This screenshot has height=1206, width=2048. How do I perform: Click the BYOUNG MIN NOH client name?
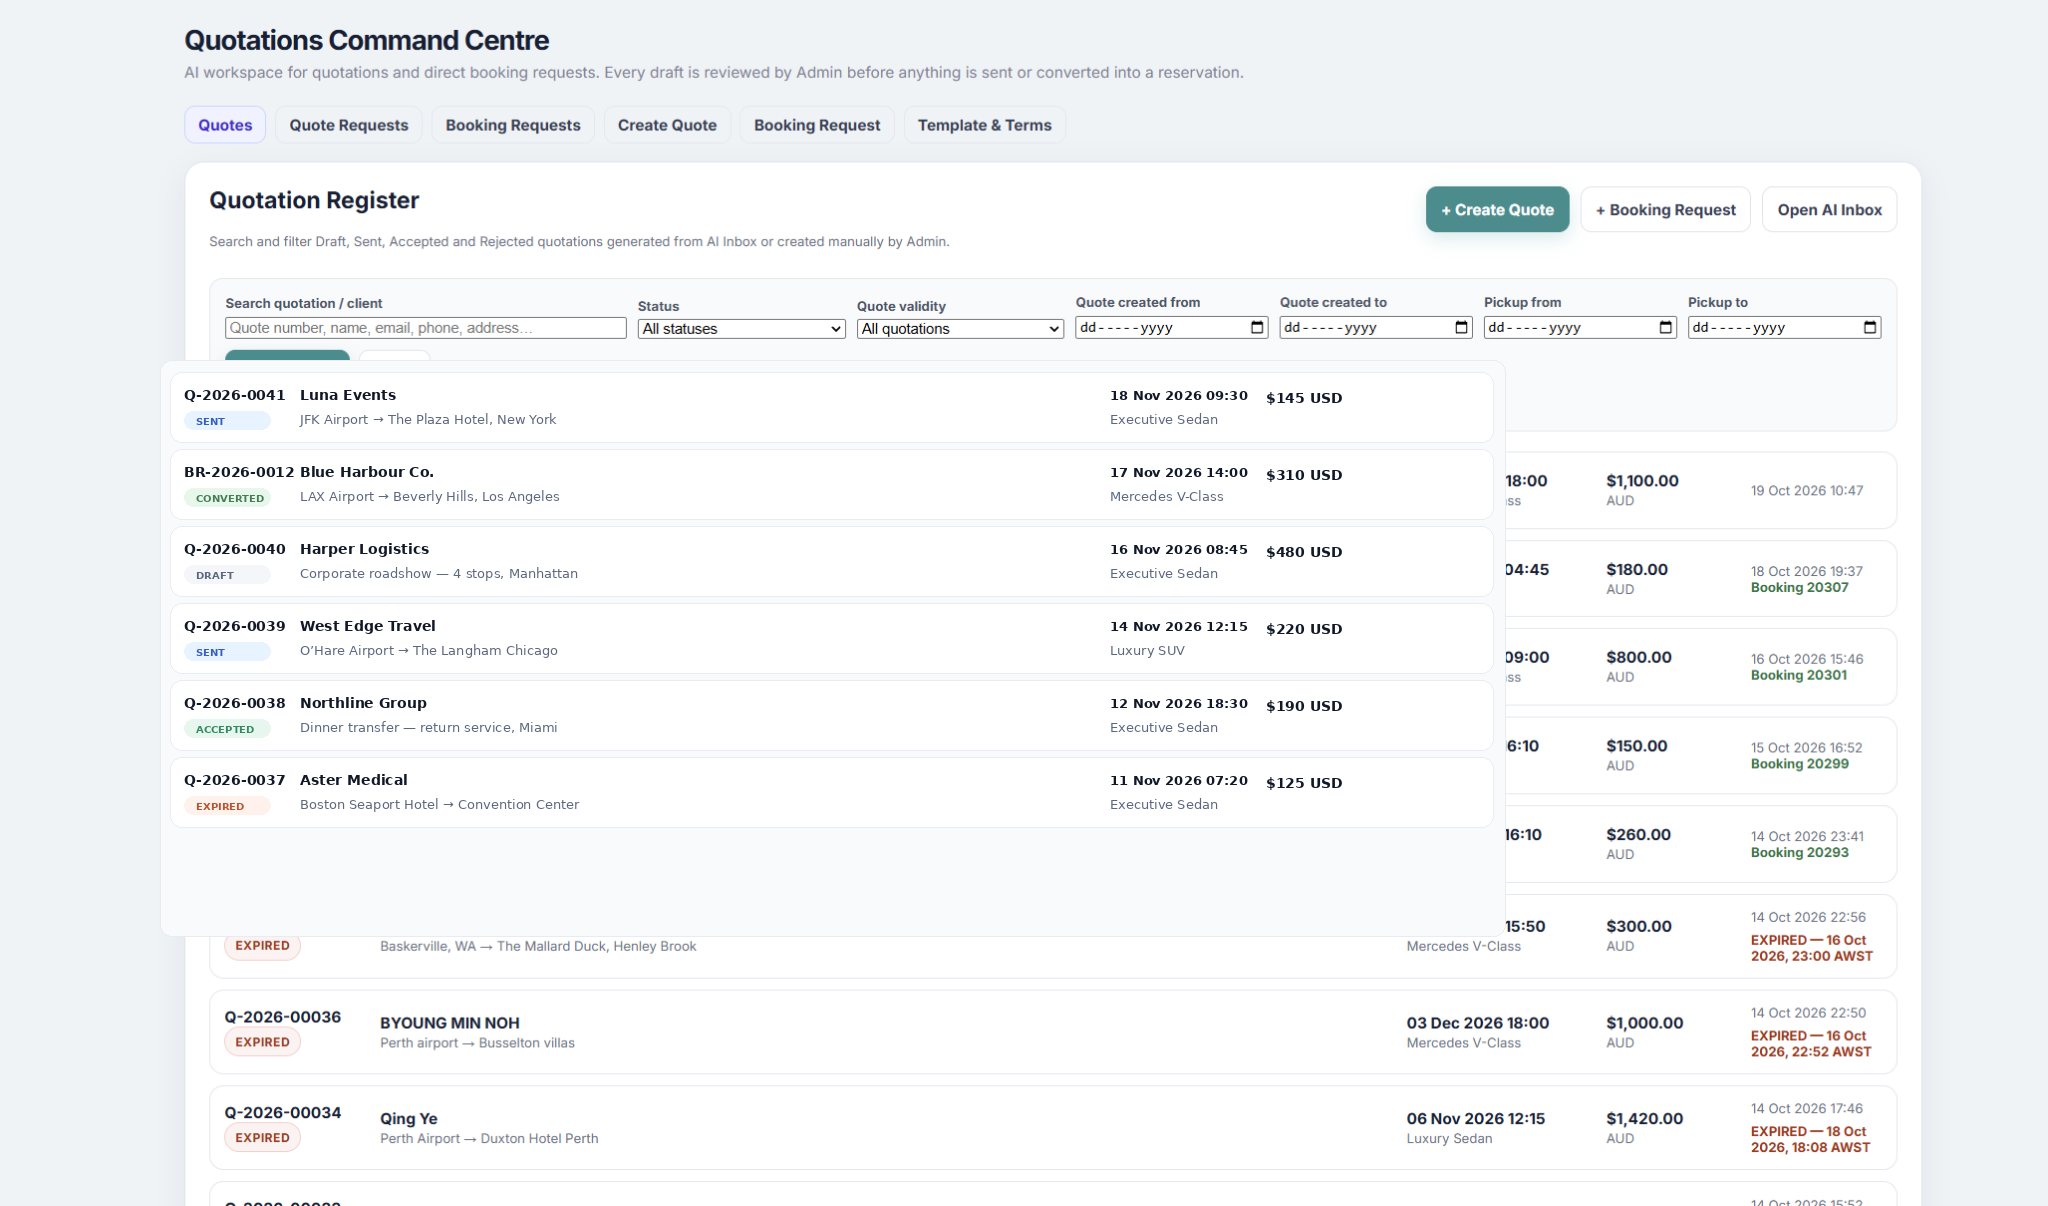[x=450, y=1023]
